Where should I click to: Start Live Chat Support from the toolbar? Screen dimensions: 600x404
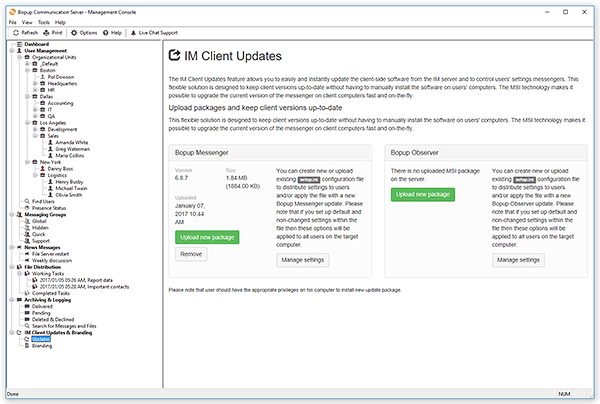pyautogui.click(x=154, y=33)
